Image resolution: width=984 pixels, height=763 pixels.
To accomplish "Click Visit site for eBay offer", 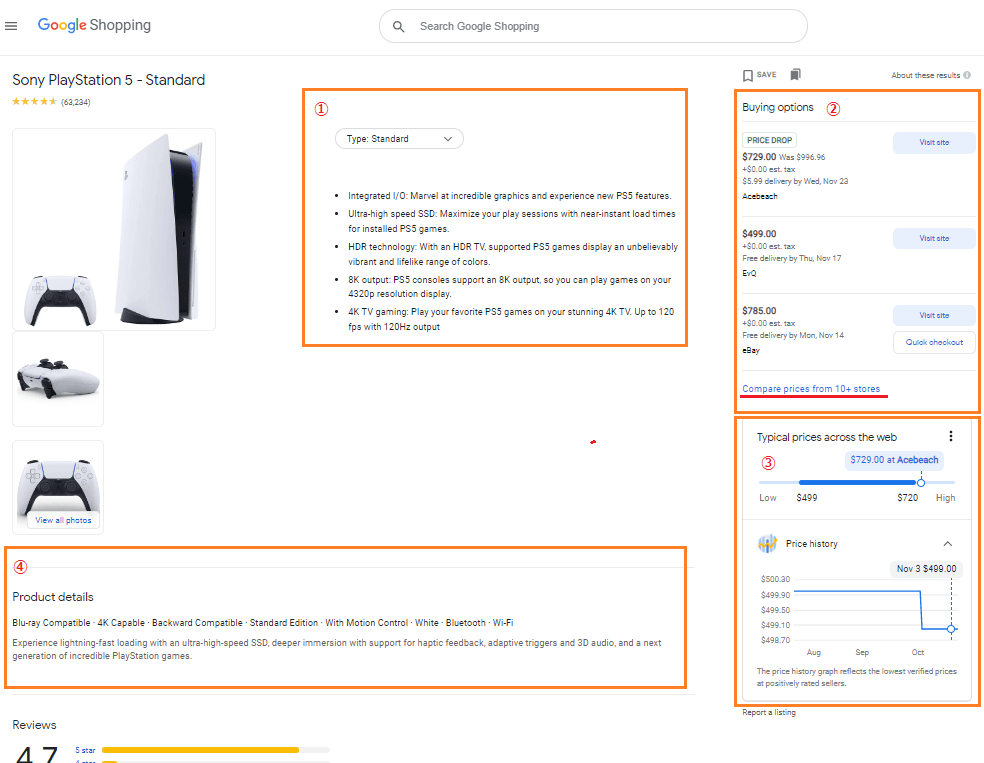I will tap(934, 316).
